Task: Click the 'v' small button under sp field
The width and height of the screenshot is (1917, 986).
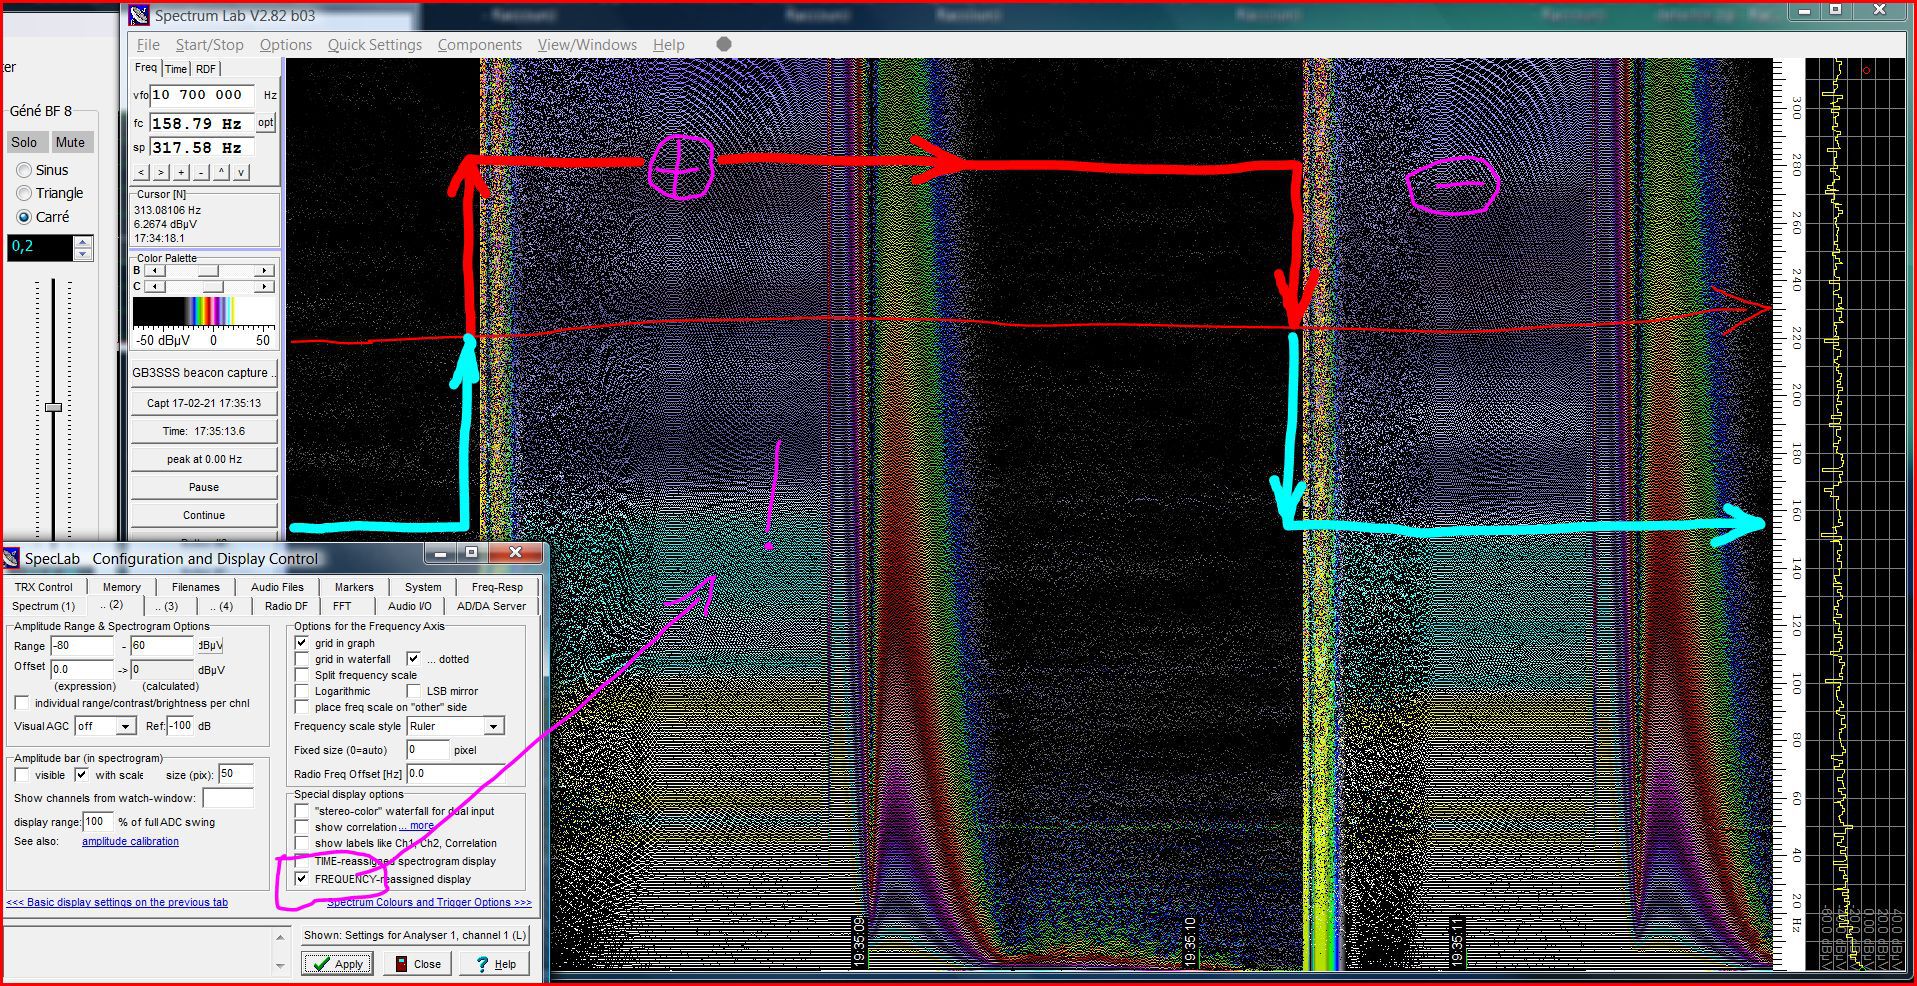Action: click(x=241, y=172)
